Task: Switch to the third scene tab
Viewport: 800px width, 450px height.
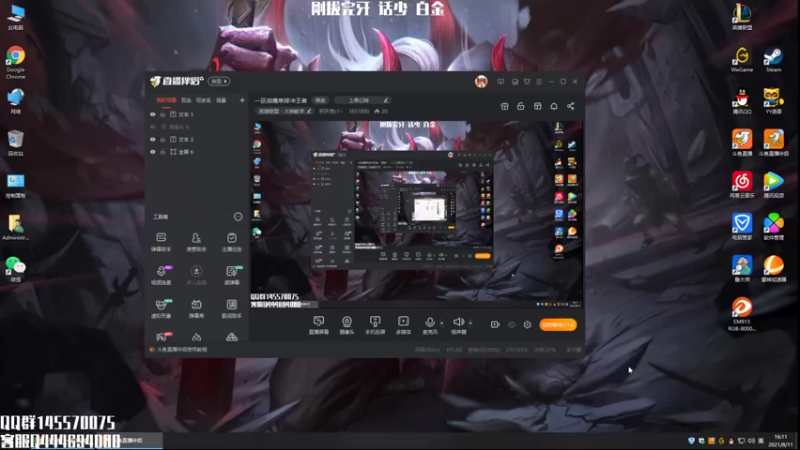Action: pyautogui.click(x=204, y=100)
